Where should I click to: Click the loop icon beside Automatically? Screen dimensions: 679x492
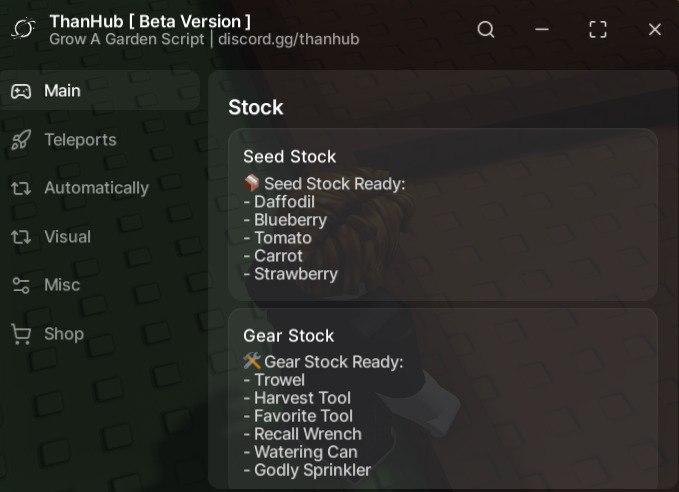(x=21, y=188)
